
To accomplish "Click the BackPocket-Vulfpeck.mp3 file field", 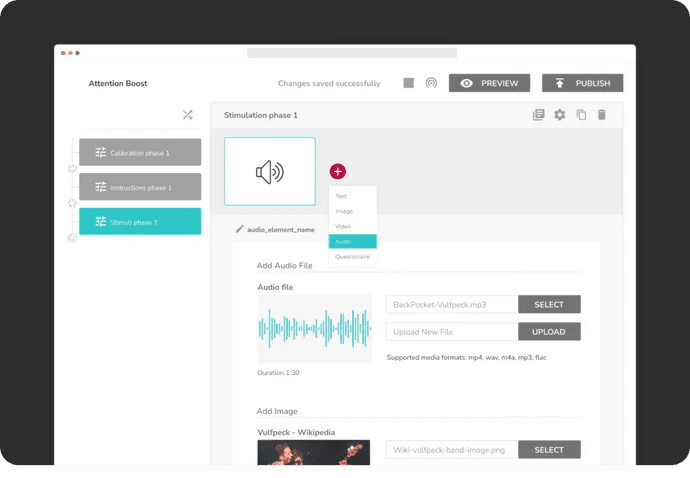I will tap(452, 305).
